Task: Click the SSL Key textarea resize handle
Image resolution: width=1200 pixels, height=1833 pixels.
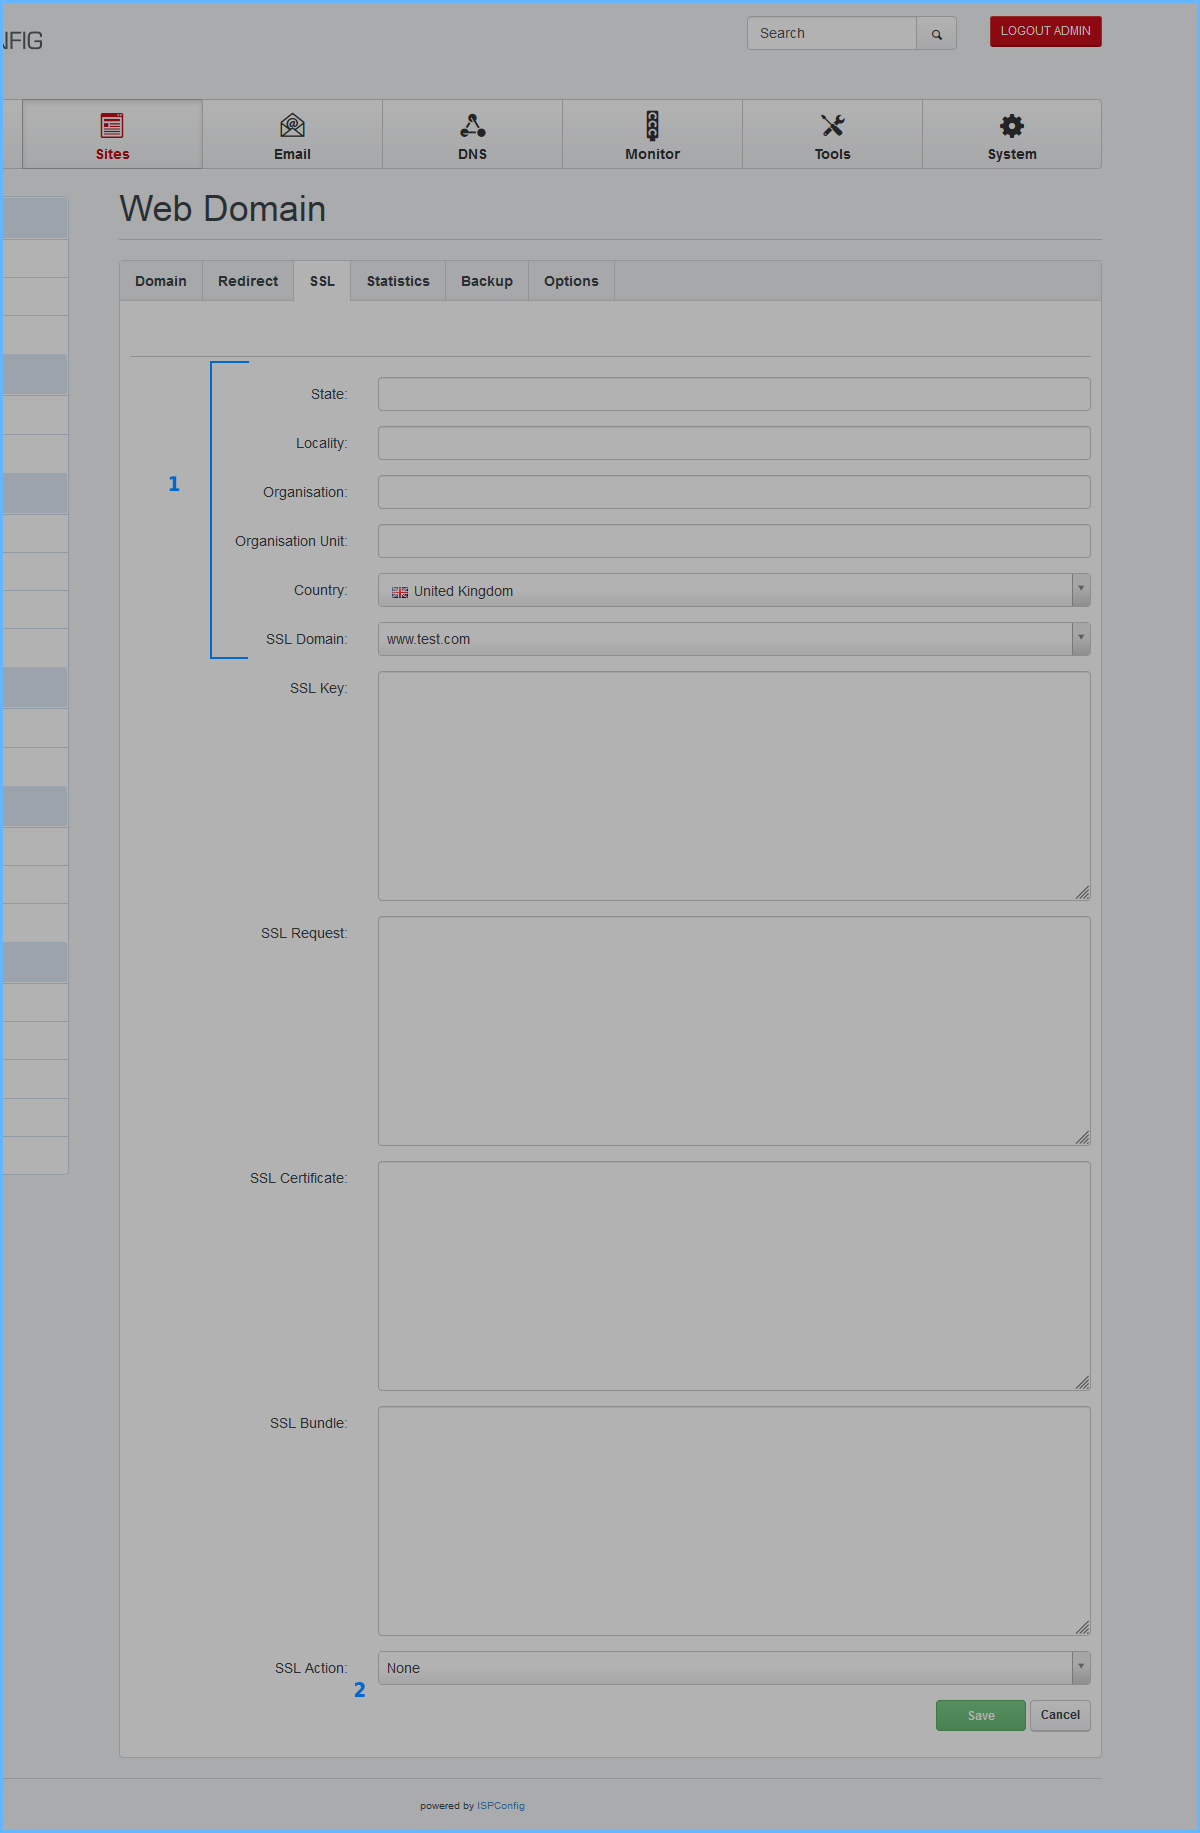Action: 1083,893
